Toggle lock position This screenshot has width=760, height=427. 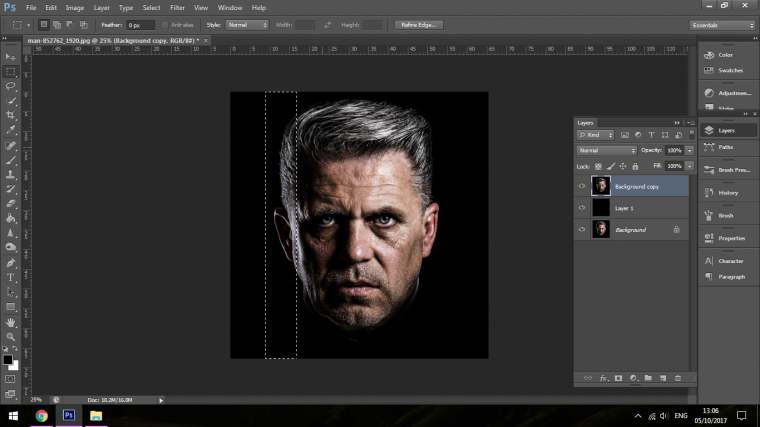[623, 167]
